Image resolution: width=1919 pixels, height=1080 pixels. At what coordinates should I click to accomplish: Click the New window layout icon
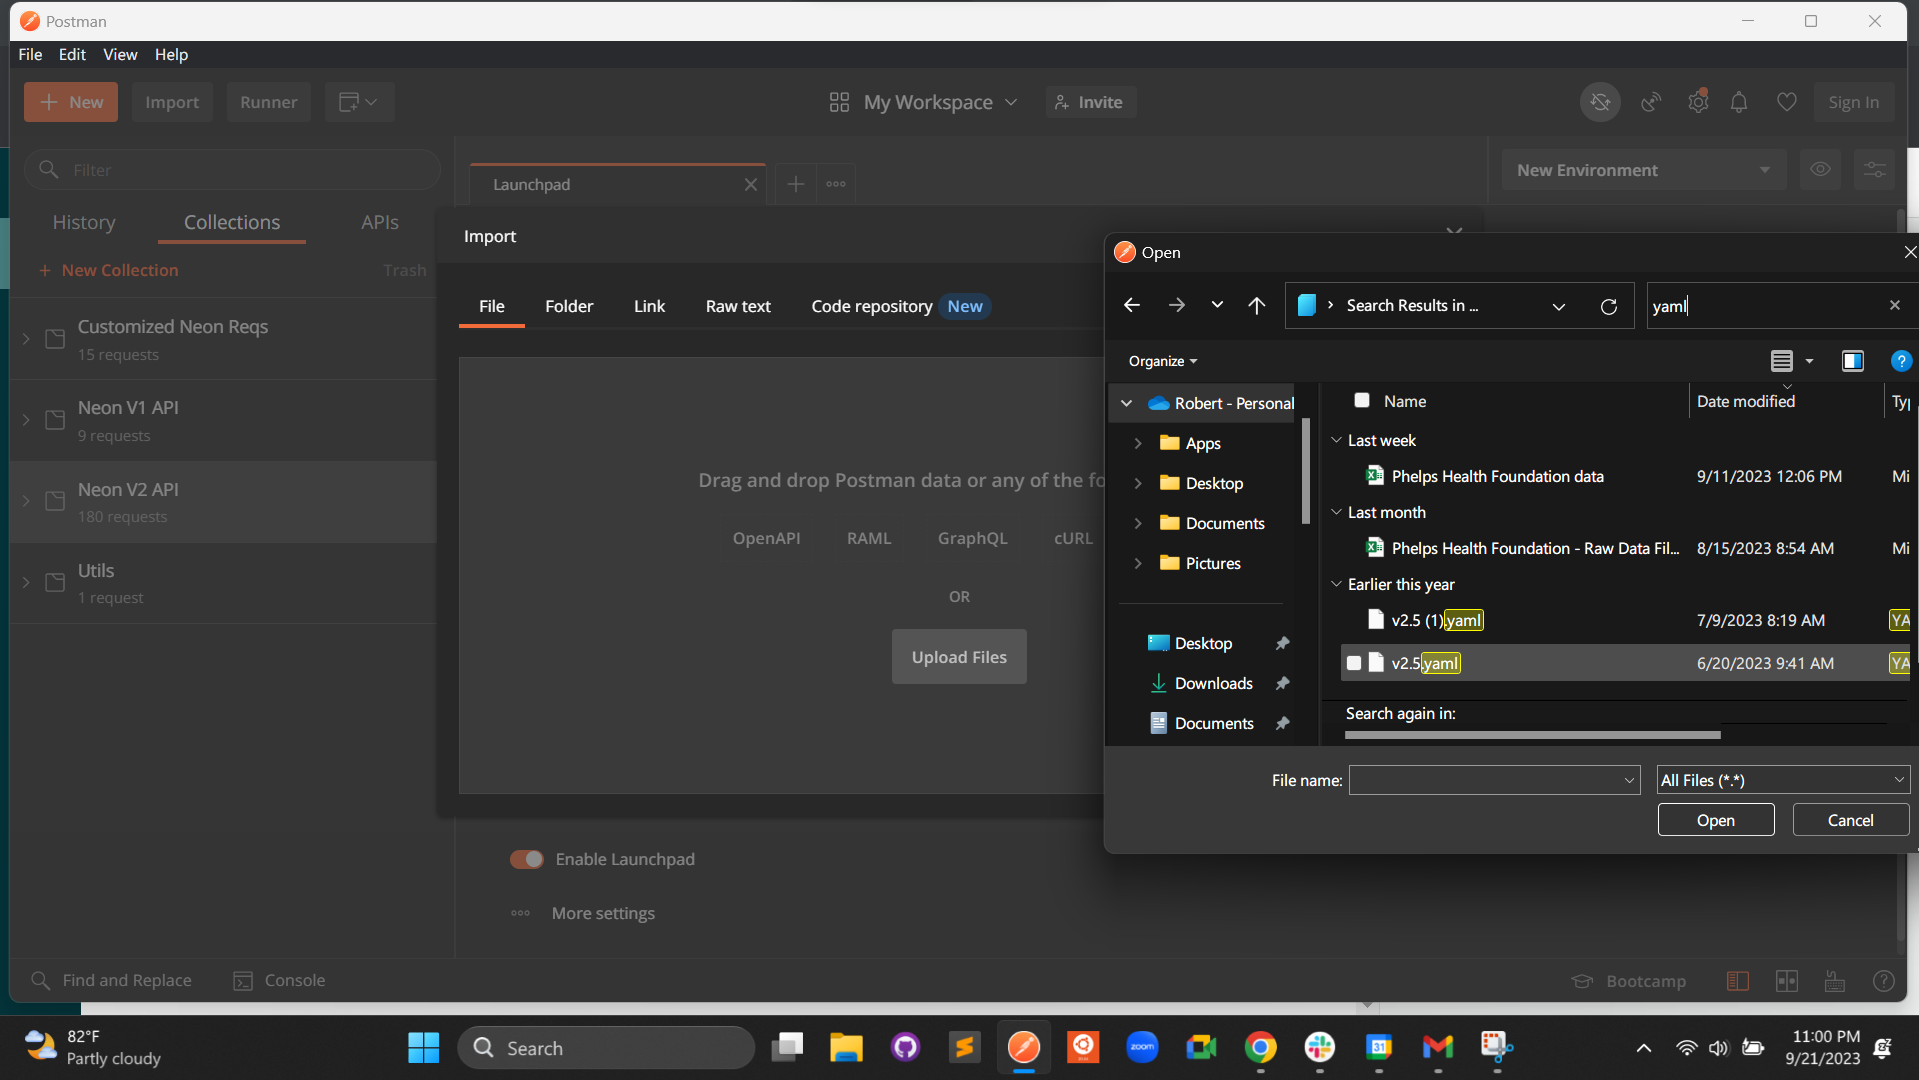tap(359, 102)
